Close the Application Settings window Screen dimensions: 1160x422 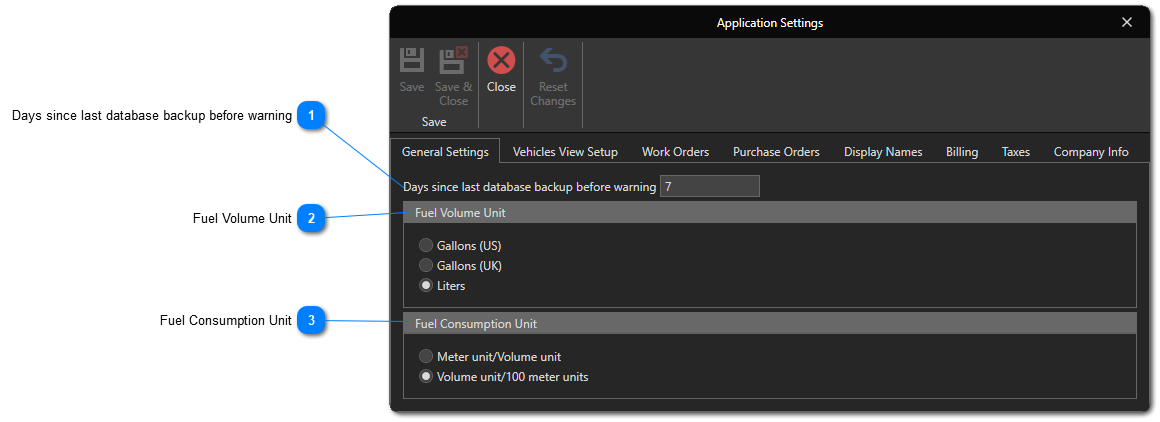pos(1127,22)
